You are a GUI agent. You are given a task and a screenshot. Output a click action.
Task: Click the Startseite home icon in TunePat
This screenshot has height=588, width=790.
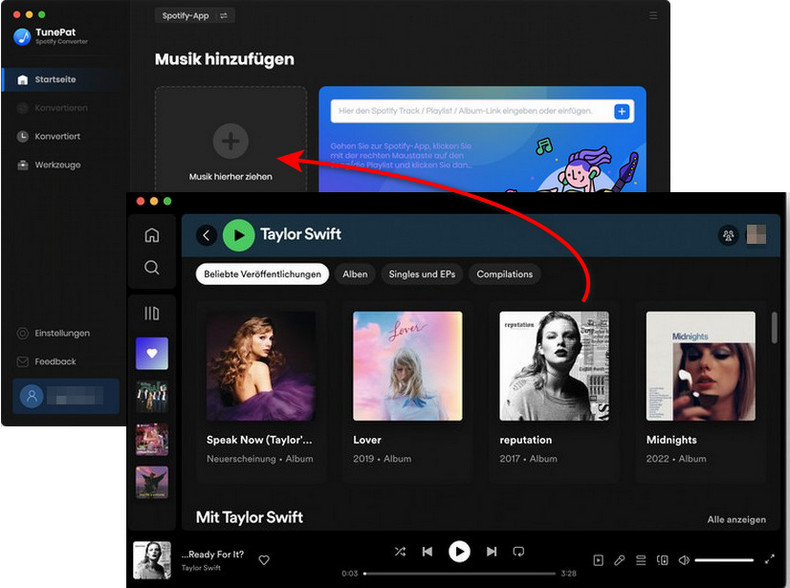pyautogui.click(x=23, y=80)
